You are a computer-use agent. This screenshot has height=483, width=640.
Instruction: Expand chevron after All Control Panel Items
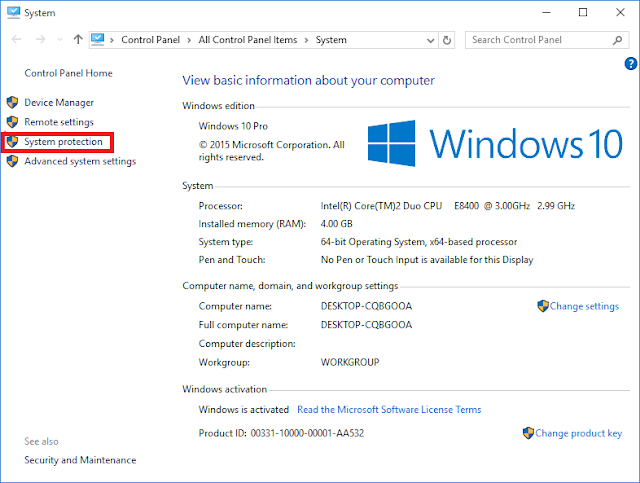(x=306, y=40)
